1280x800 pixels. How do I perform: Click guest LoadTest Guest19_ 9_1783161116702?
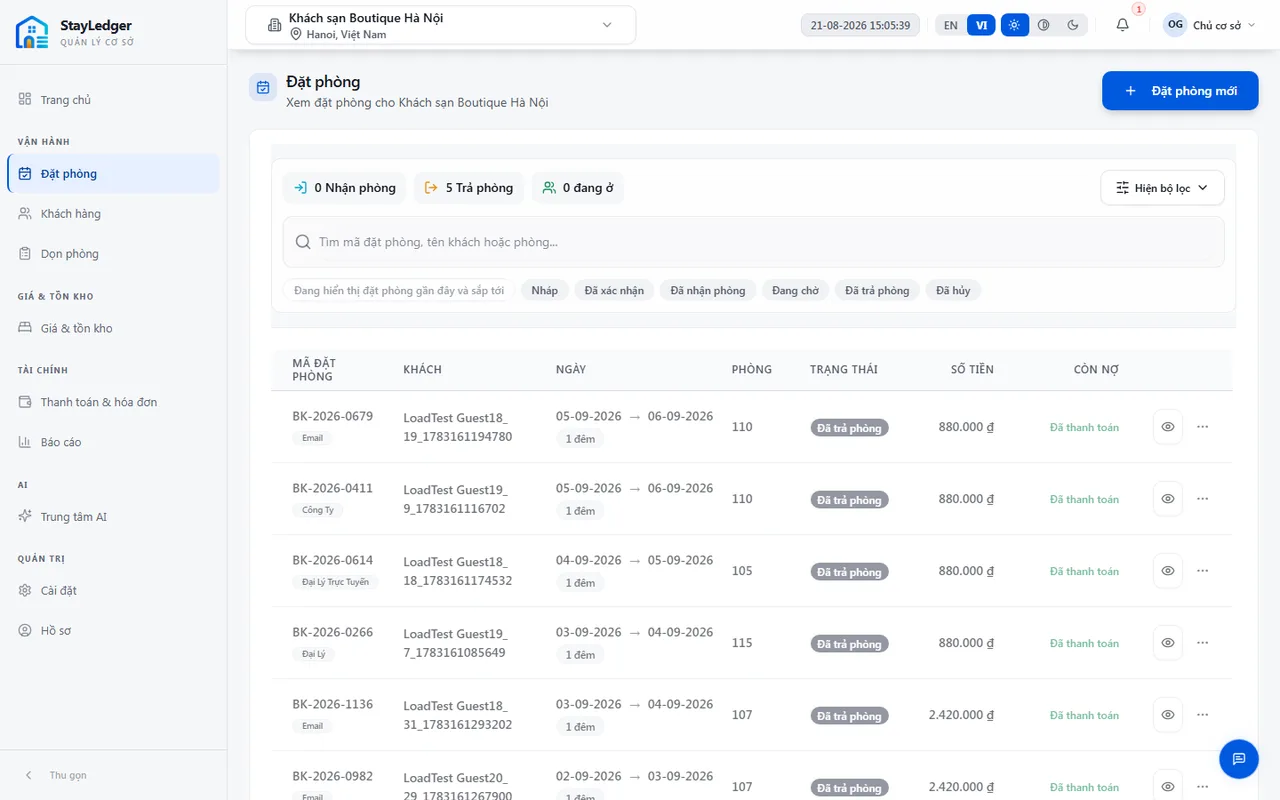(456, 499)
